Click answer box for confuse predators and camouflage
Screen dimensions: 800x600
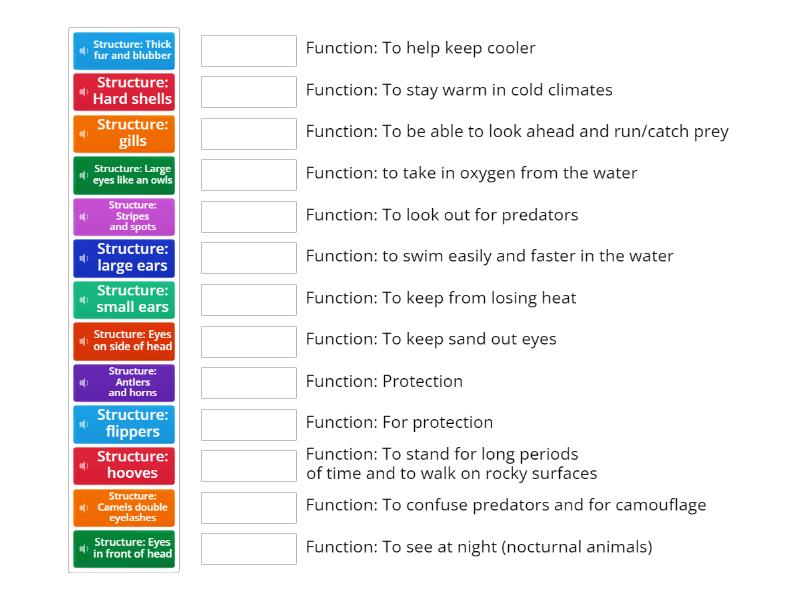pyautogui.click(x=249, y=507)
